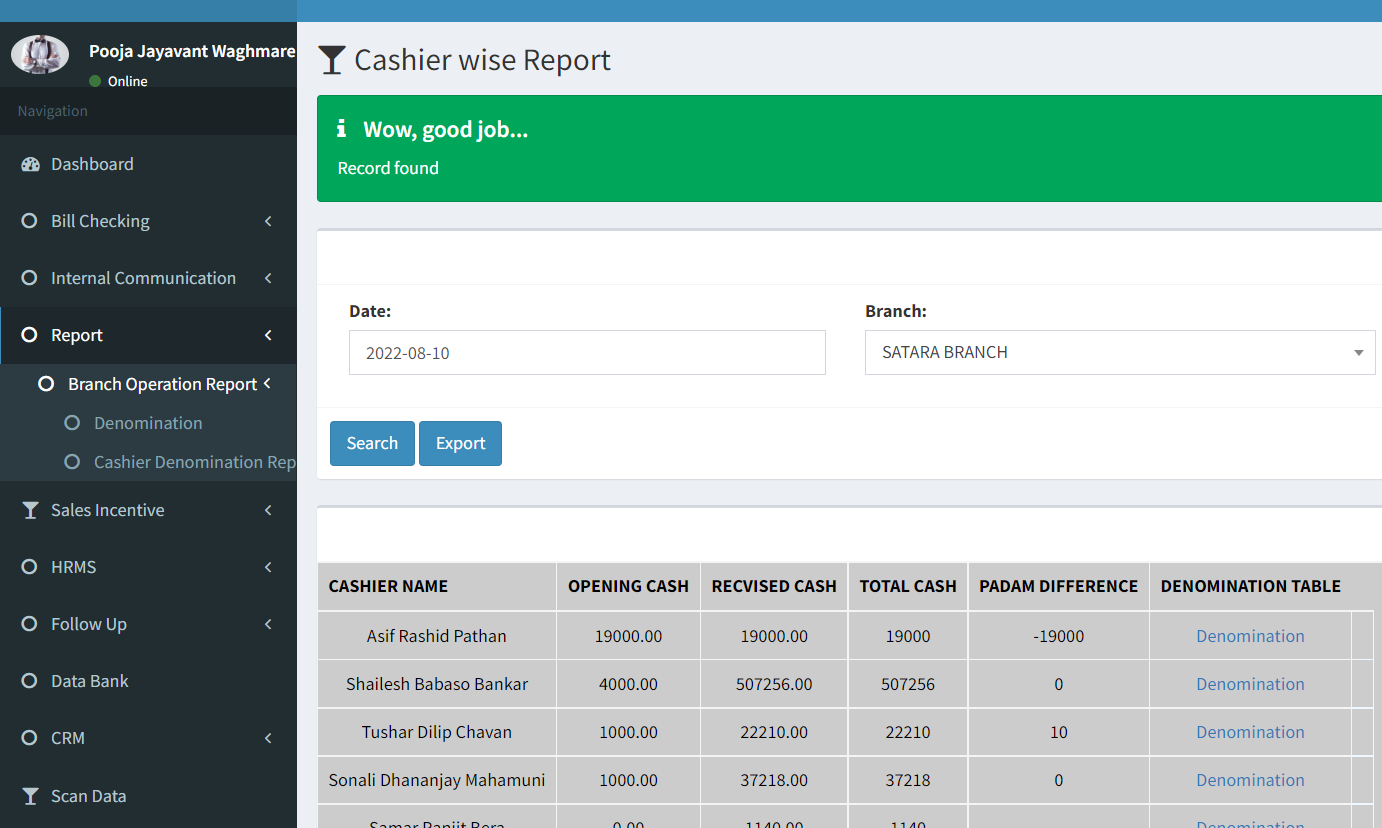Viewport: 1382px width, 828px height.
Task: Select the Denomination submenu item
Action: coord(148,423)
